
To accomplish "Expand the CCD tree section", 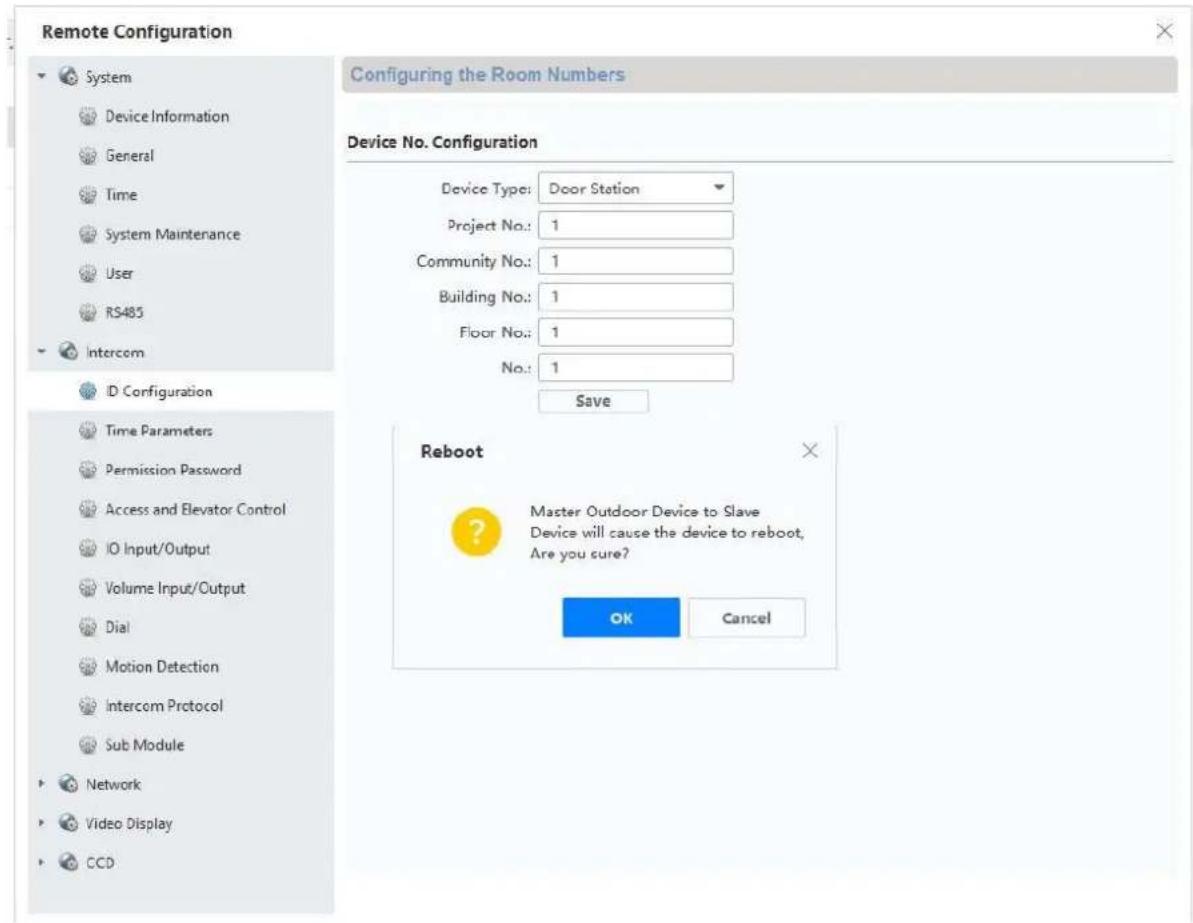I will [x=43, y=863].
